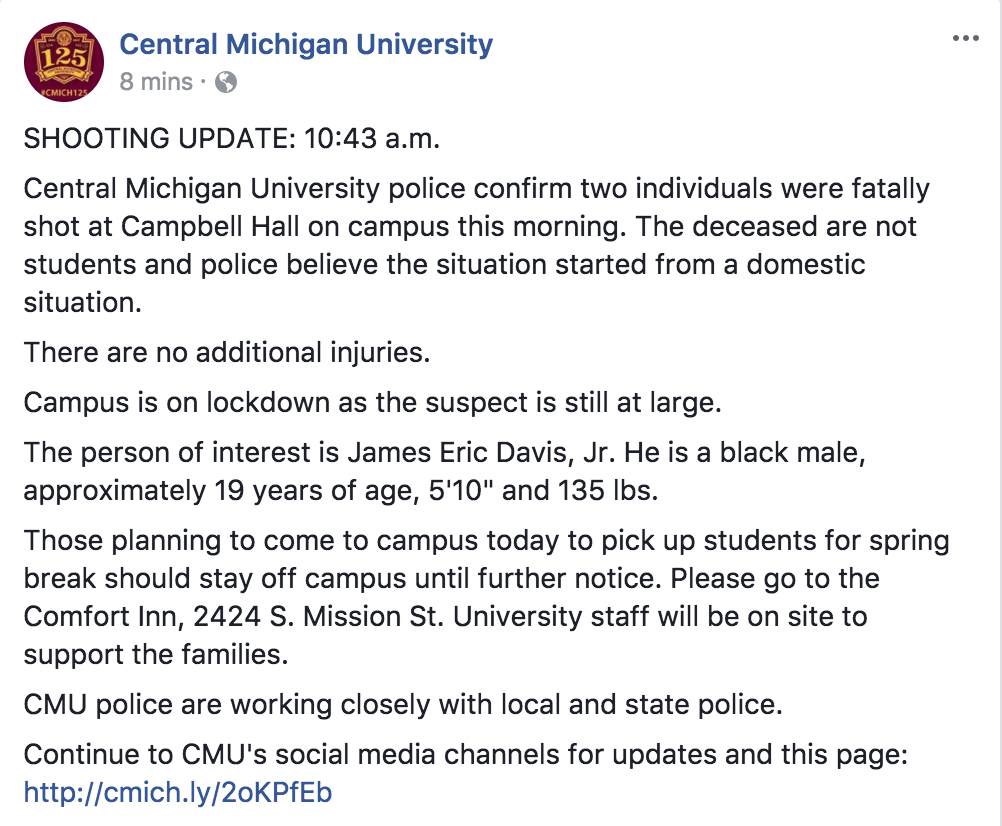Visit the Central Michigan University page name
Screen dimensions: 1002x826
pyautogui.click(x=306, y=44)
